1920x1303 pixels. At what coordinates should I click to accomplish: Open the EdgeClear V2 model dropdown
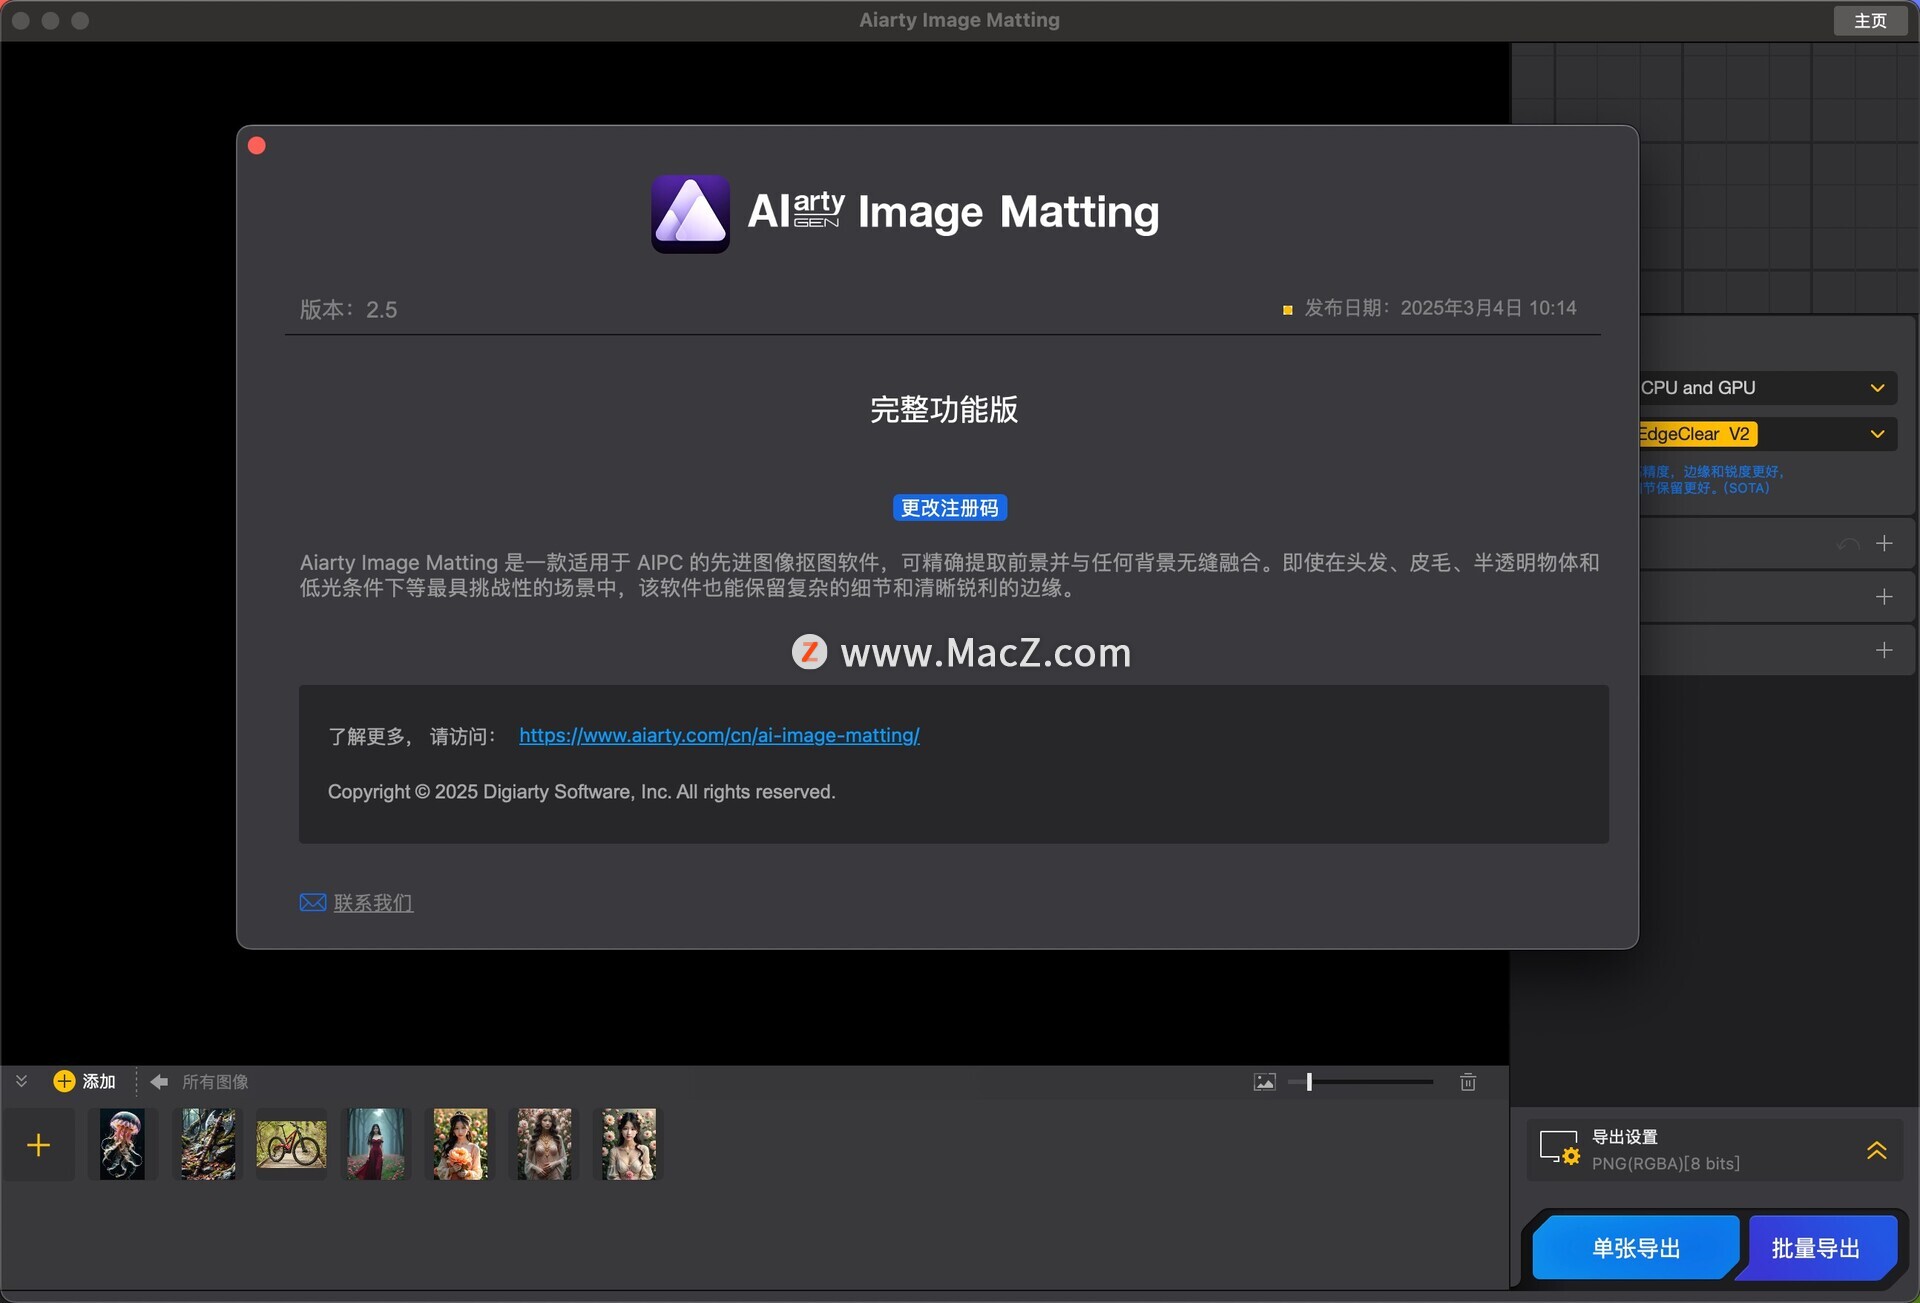1768,434
